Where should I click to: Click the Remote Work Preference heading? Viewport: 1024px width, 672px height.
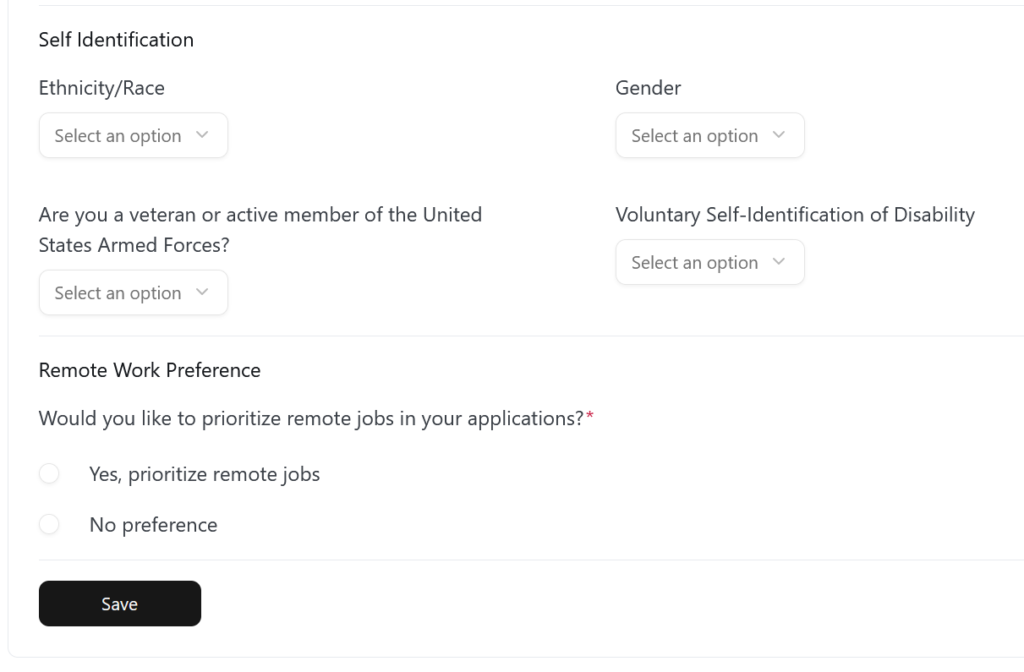coord(149,370)
